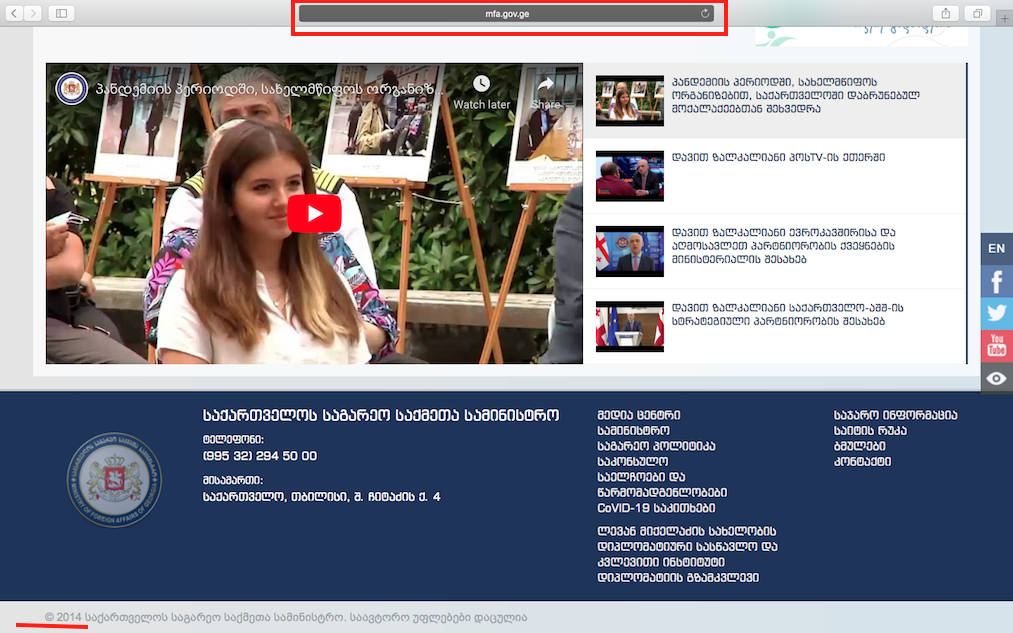This screenshot has width=1013, height=633.
Task: Open the Twitter icon on the side panel
Action: coord(996,313)
